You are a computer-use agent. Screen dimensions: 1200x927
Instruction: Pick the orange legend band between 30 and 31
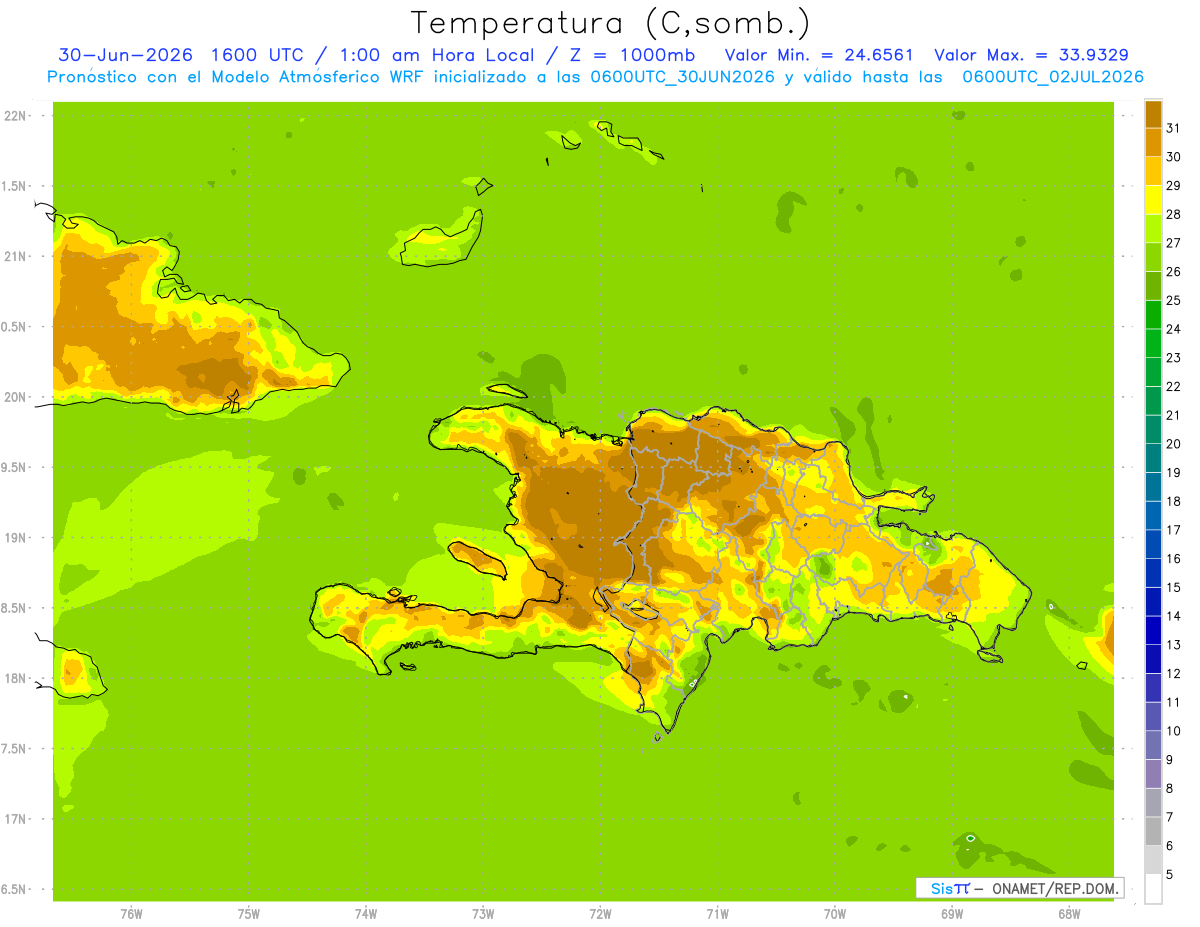pyautogui.click(x=1153, y=143)
